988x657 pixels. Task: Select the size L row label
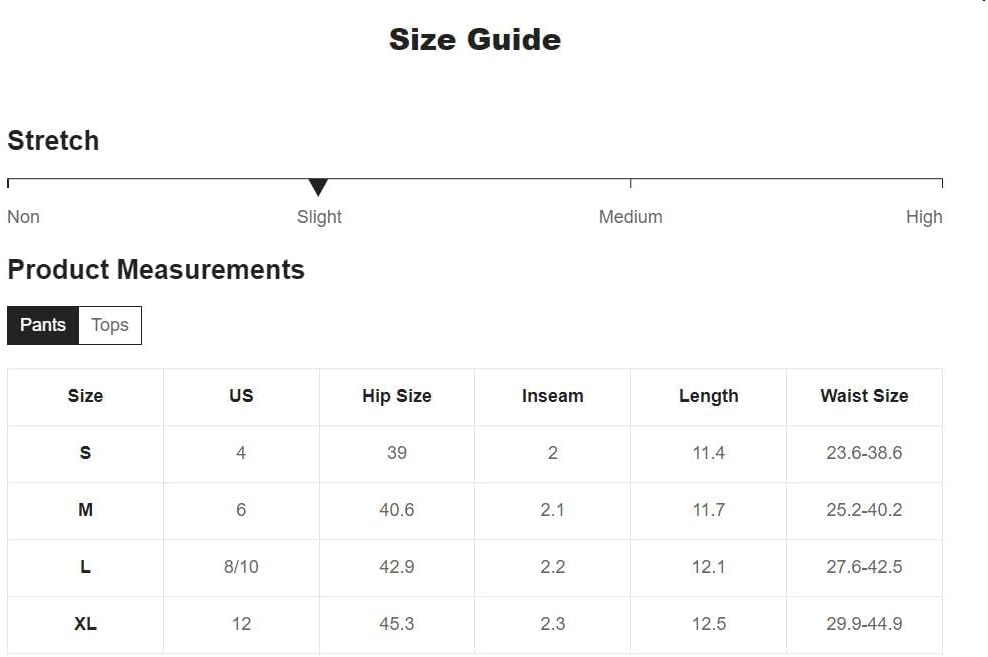(85, 567)
